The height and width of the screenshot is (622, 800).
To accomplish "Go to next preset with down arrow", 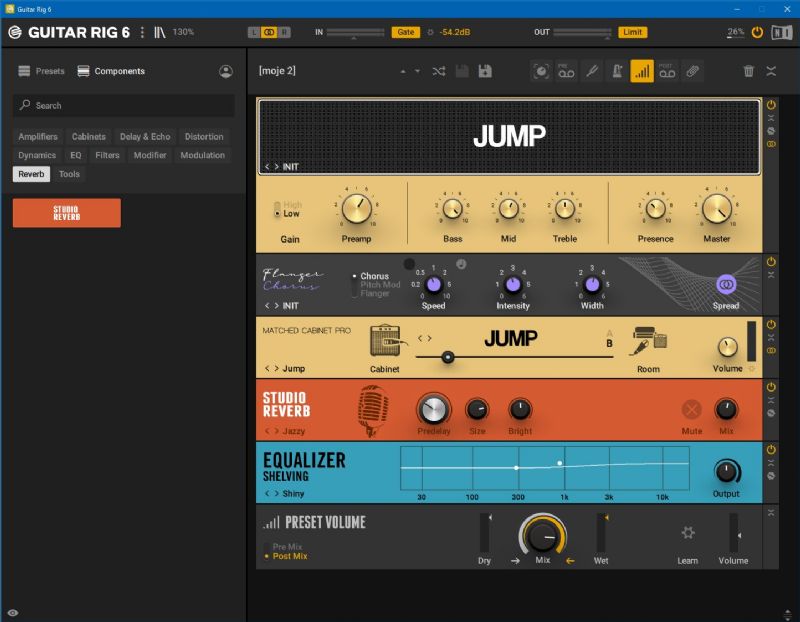I will tap(417, 71).
